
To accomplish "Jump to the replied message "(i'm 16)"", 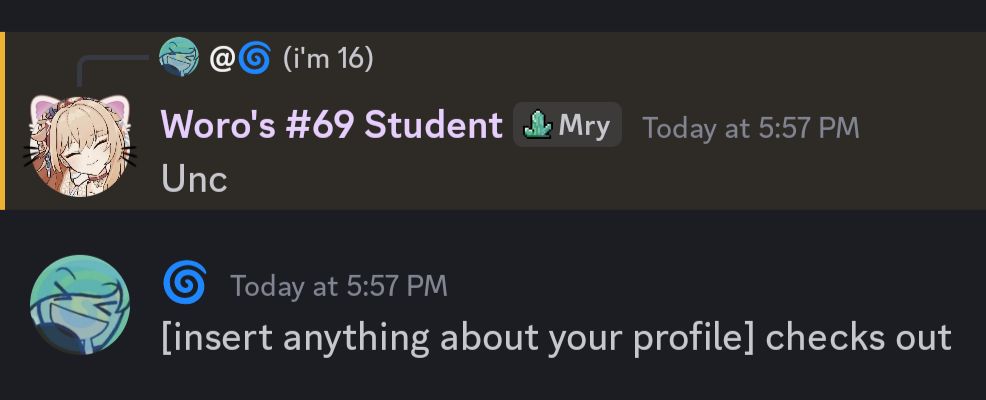I will [x=328, y=59].
